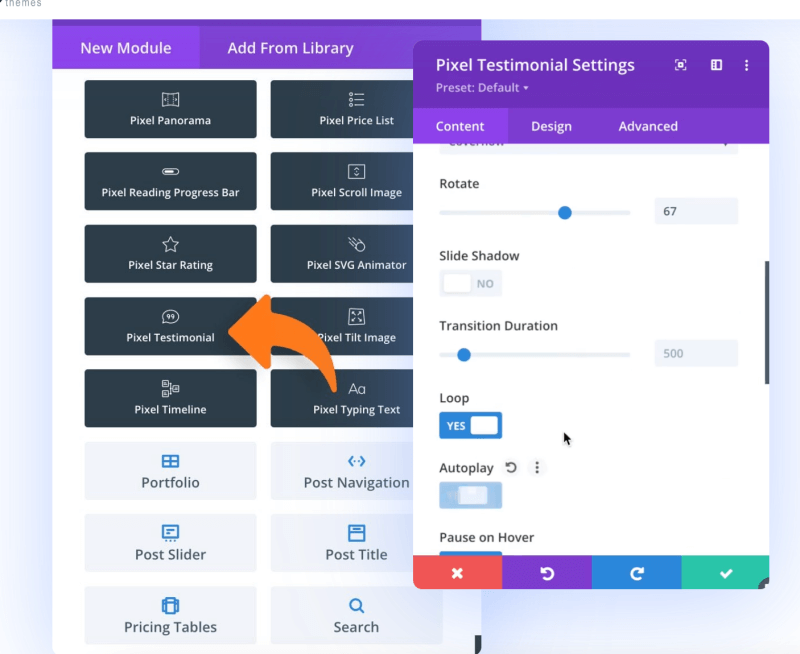This screenshot has height=654, width=800.
Task: Add the Pixel Typing Text module
Action: (342, 398)
